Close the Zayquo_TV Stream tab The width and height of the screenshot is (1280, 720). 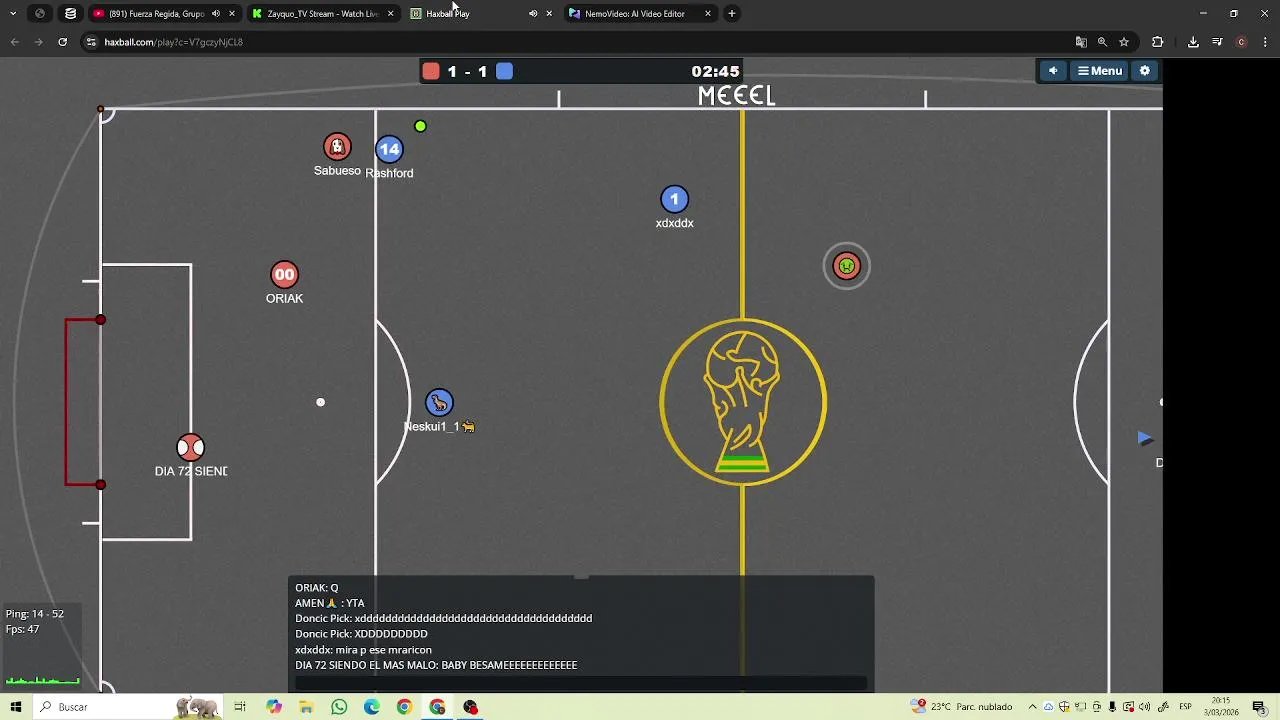390,14
